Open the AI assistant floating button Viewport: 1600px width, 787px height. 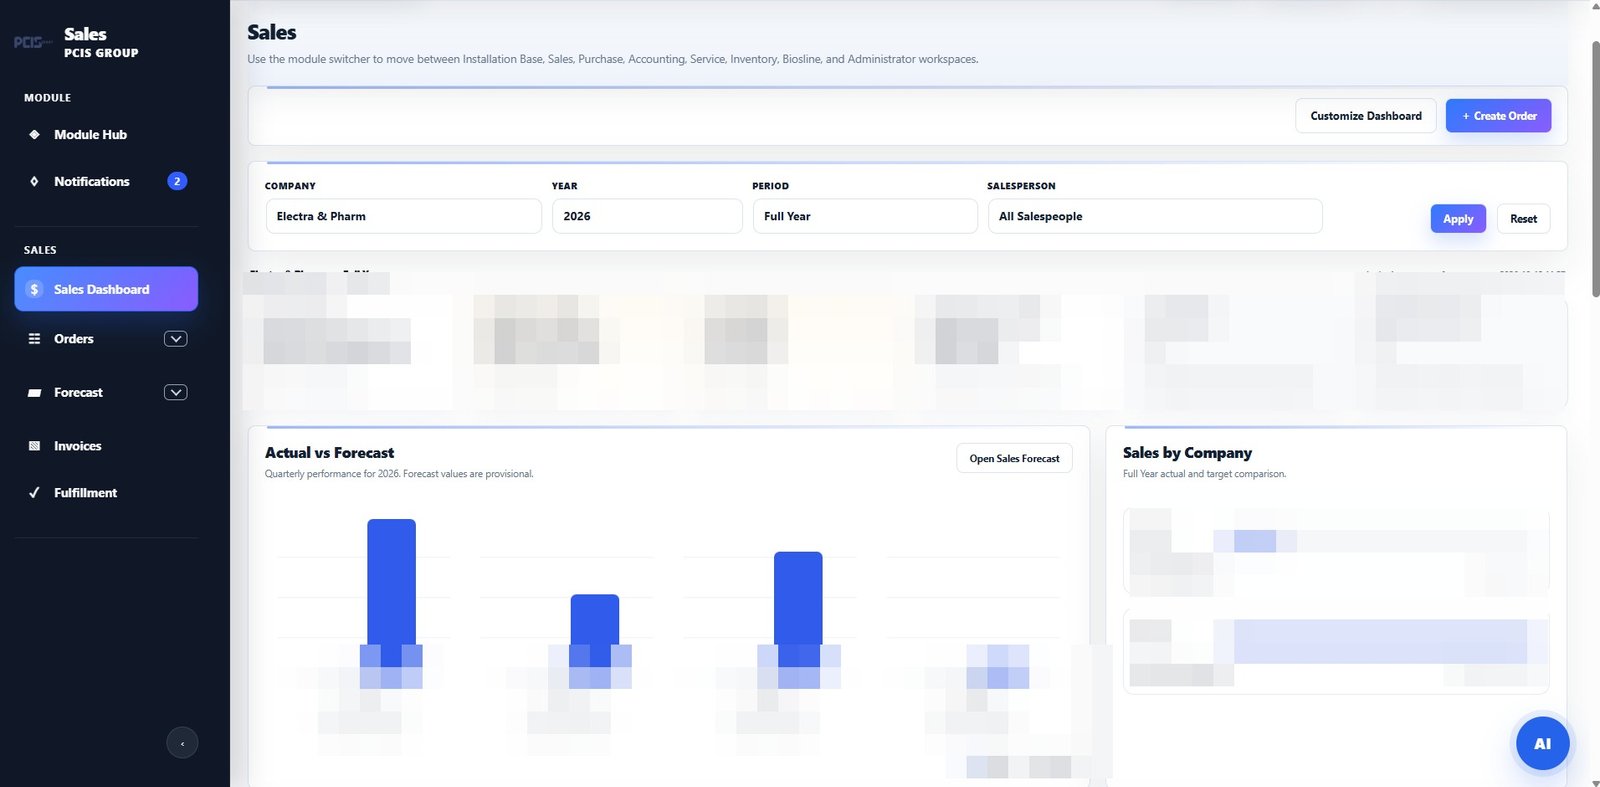pyautogui.click(x=1542, y=743)
